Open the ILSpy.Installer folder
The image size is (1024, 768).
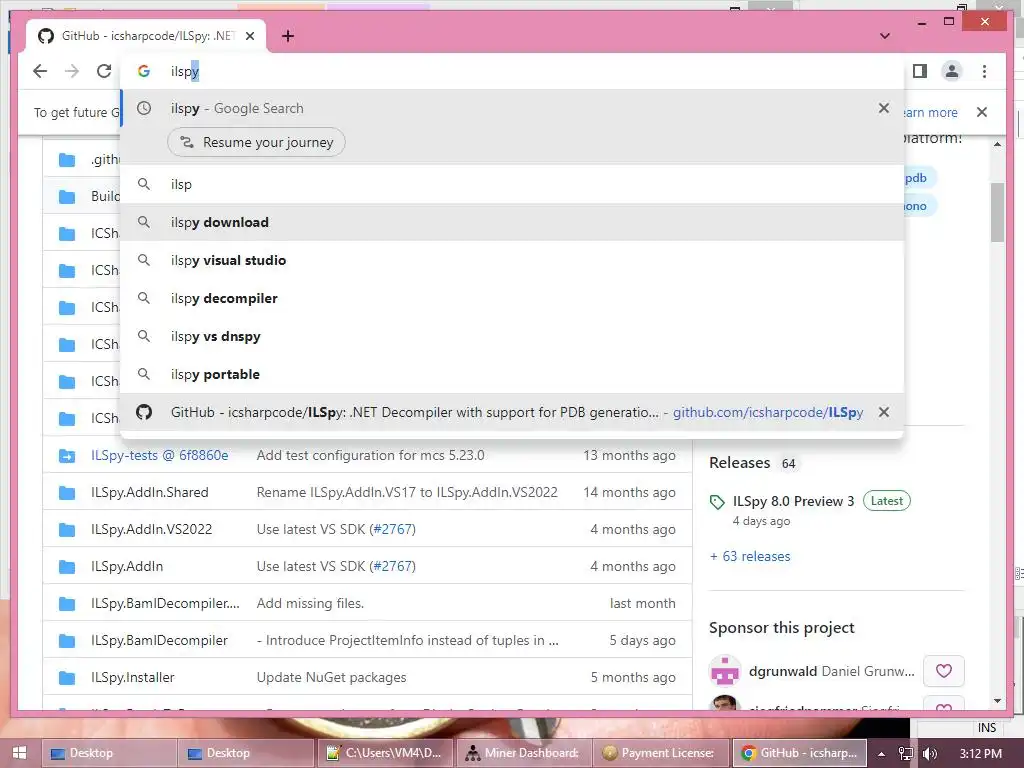(x=133, y=677)
